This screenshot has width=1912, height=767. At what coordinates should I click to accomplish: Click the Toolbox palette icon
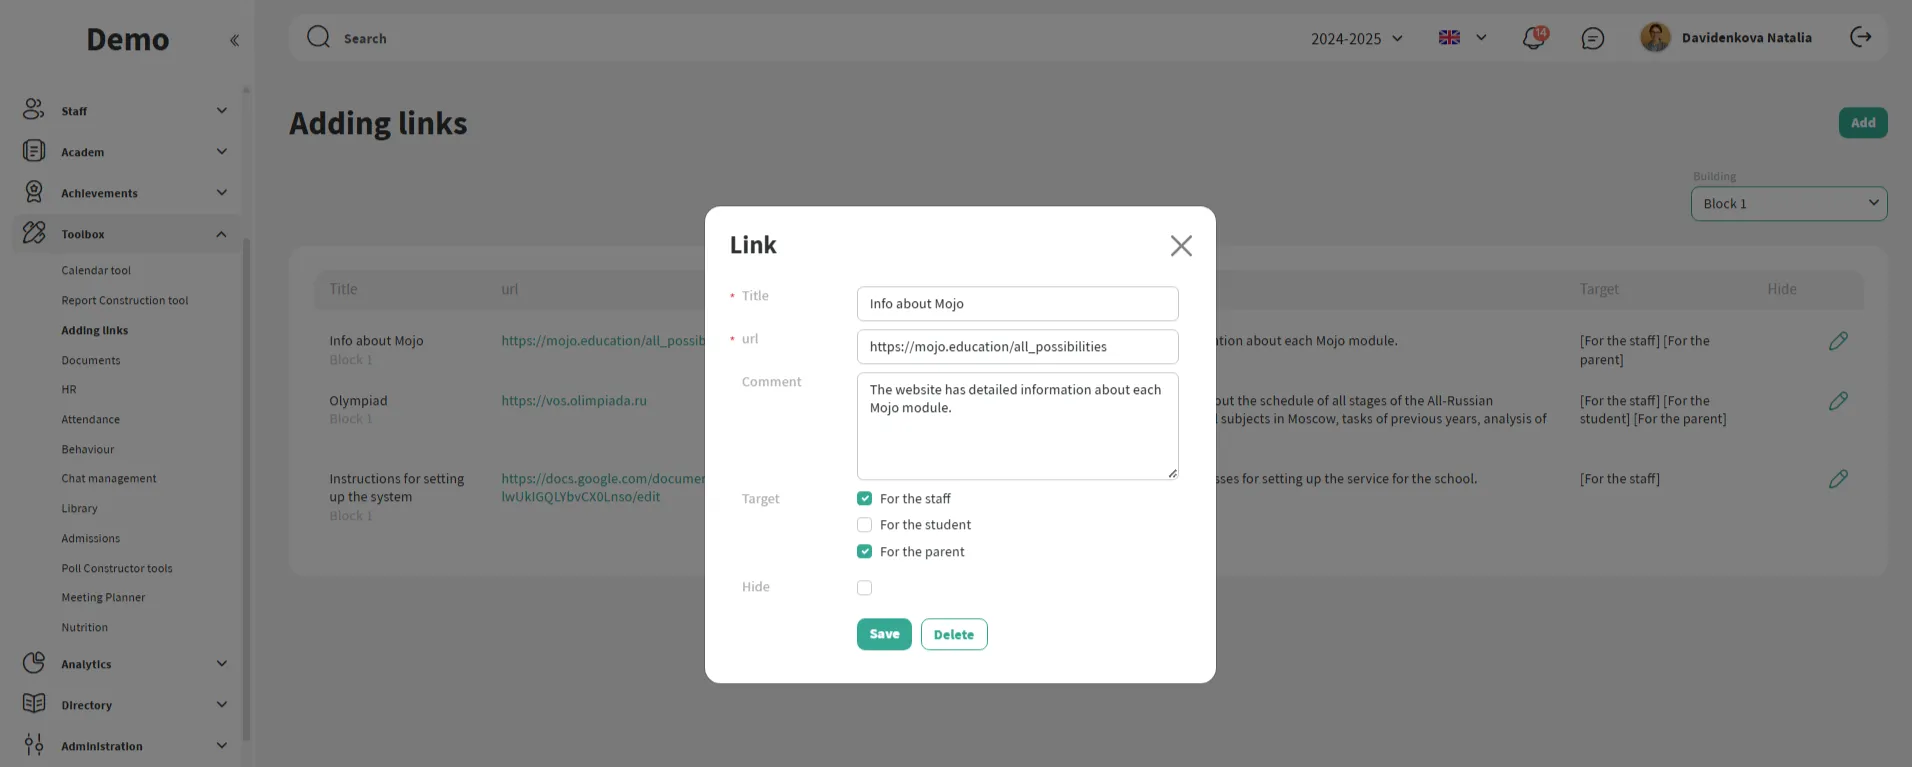pos(34,233)
